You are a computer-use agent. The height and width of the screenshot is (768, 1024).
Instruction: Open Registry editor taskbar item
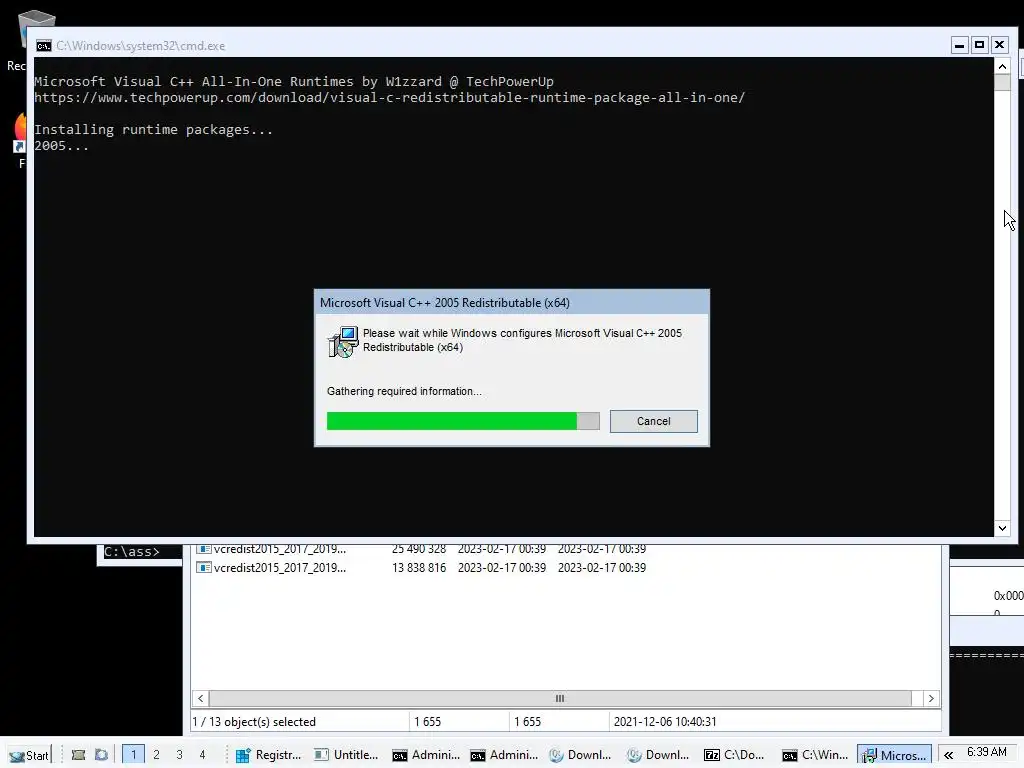268,755
